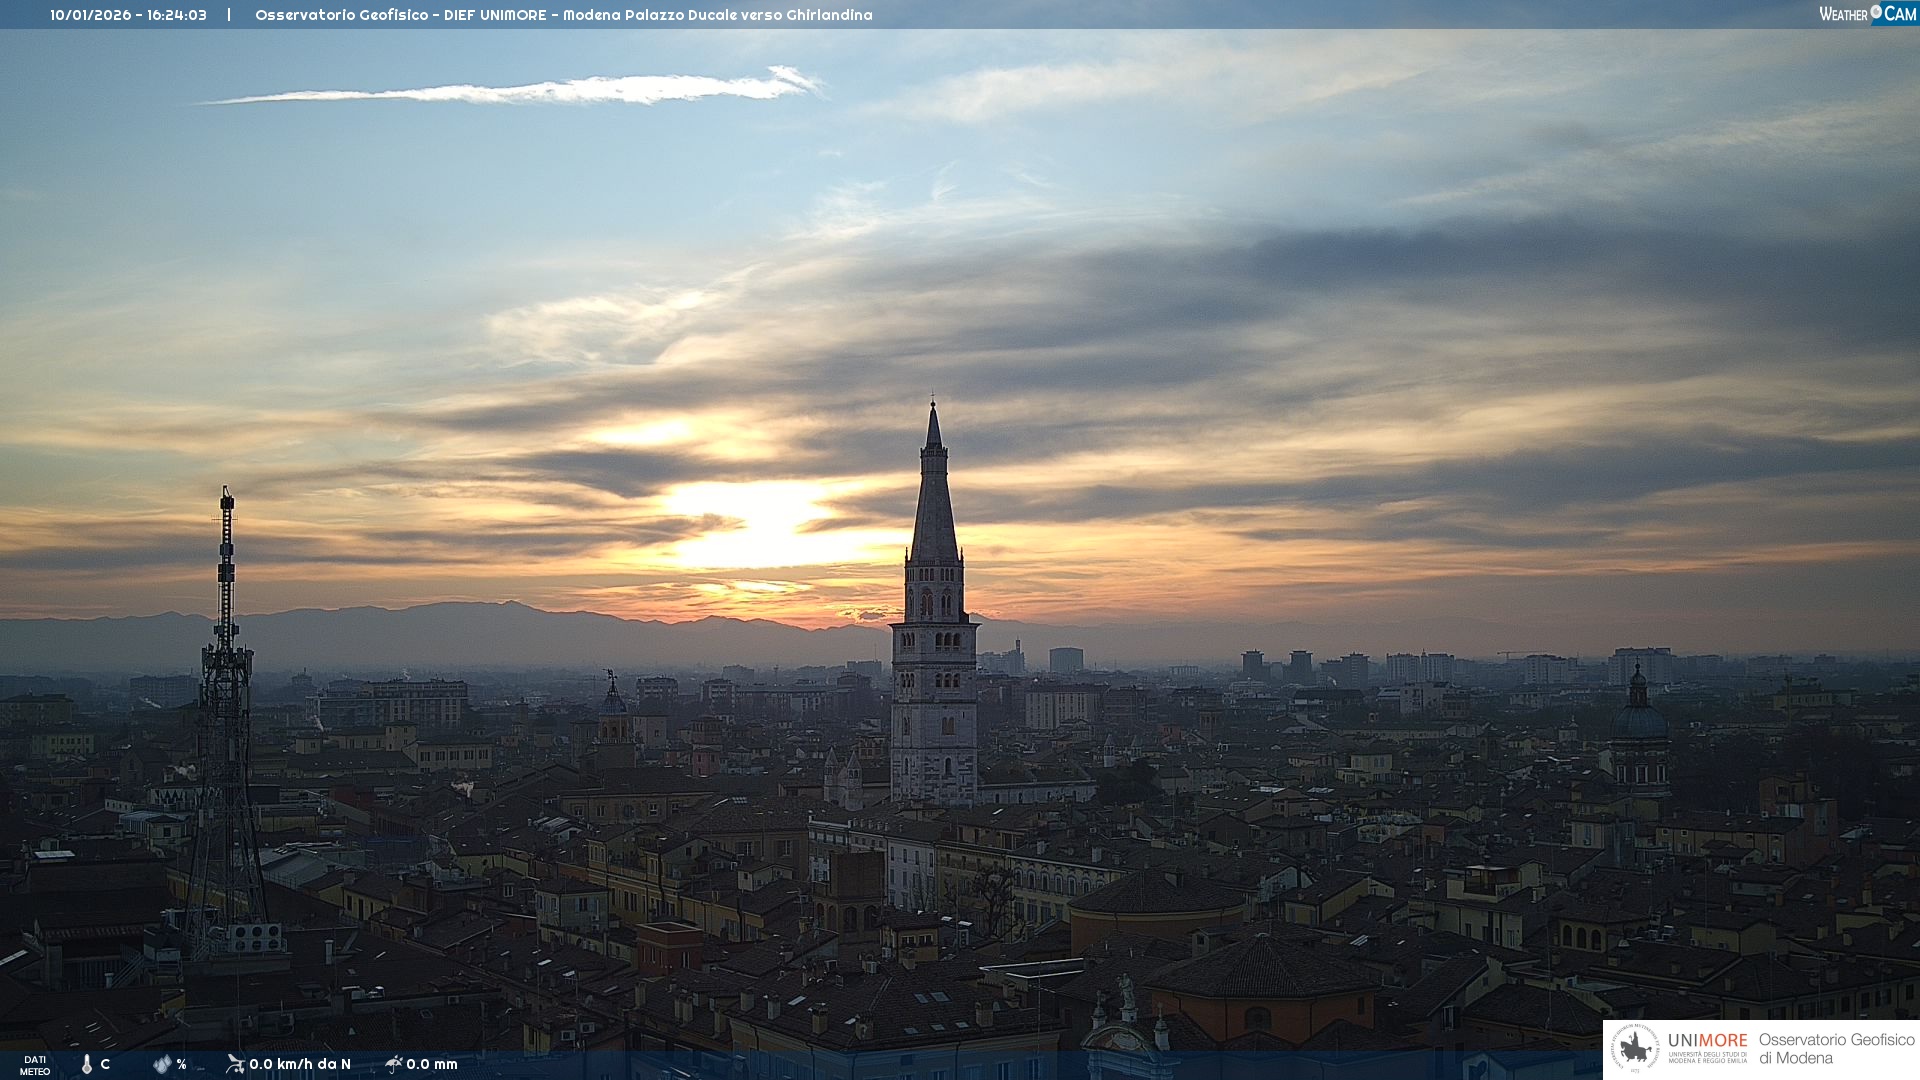Screen dimensions: 1920x1080
Task: Click the 0.0 km/h da N wind reading
Action: (300, 1064)
